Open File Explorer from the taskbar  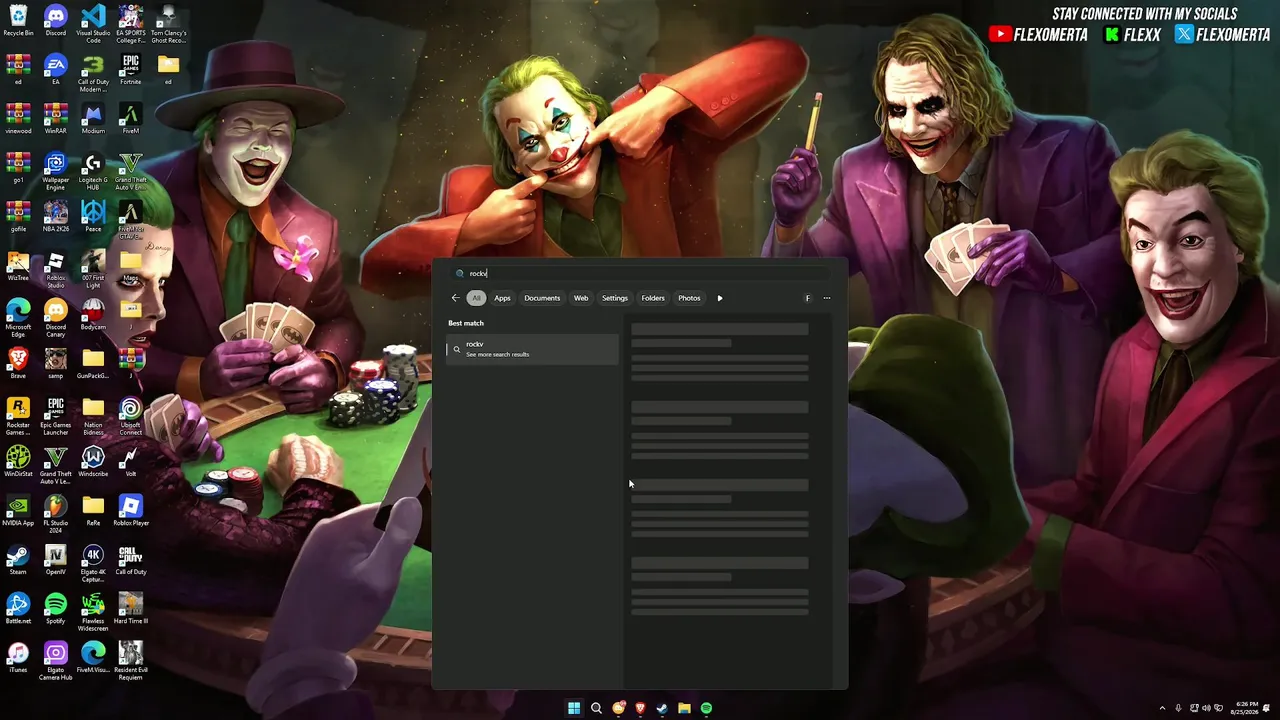[684, 708]
